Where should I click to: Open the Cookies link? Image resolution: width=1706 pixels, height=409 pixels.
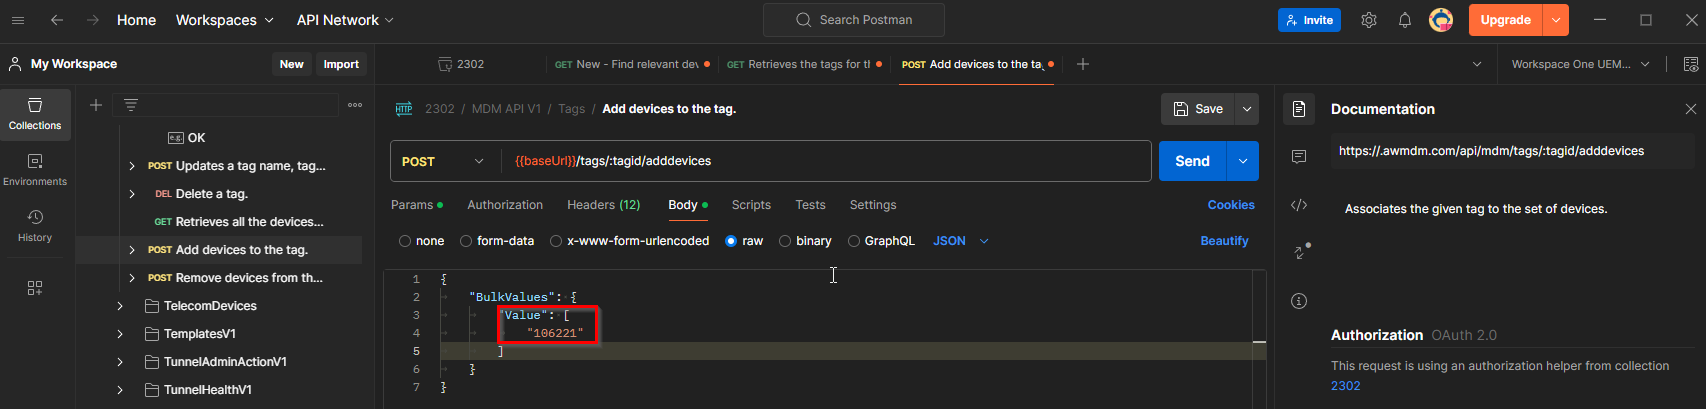1231,205
